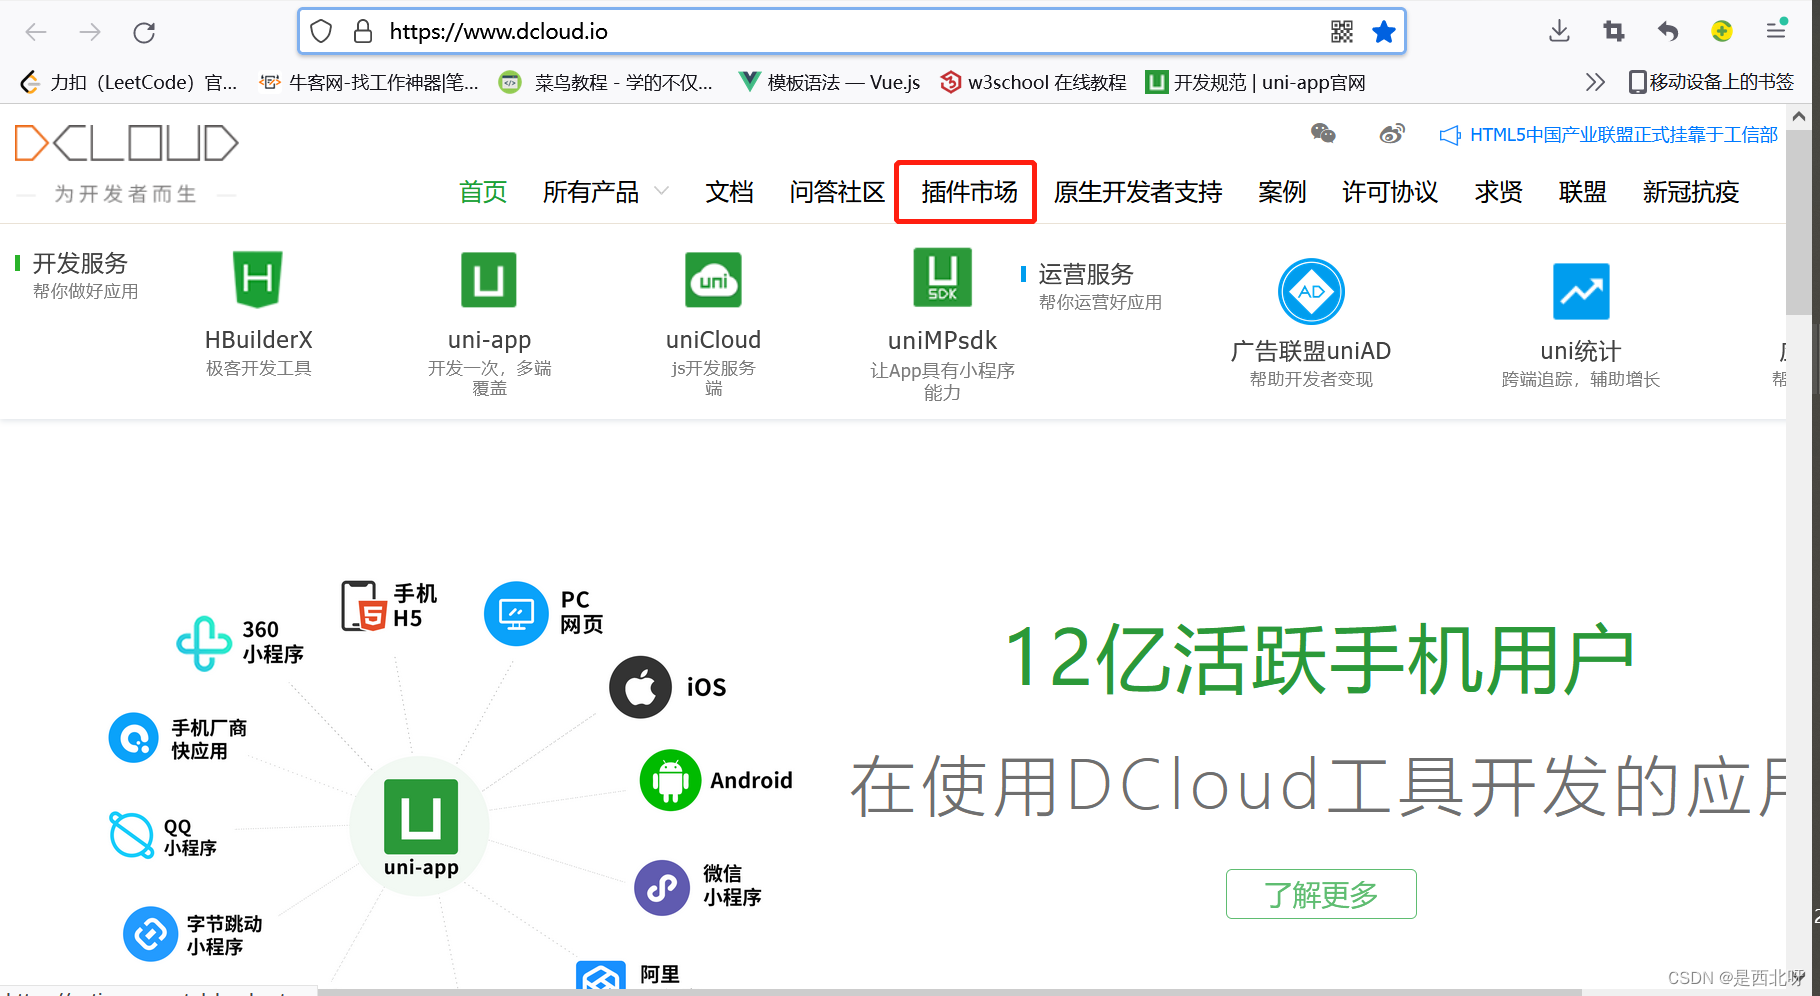Open the 广告联盟uniAD circular icon
This screenshot has height=996, width=1820.
[1310, 291]
